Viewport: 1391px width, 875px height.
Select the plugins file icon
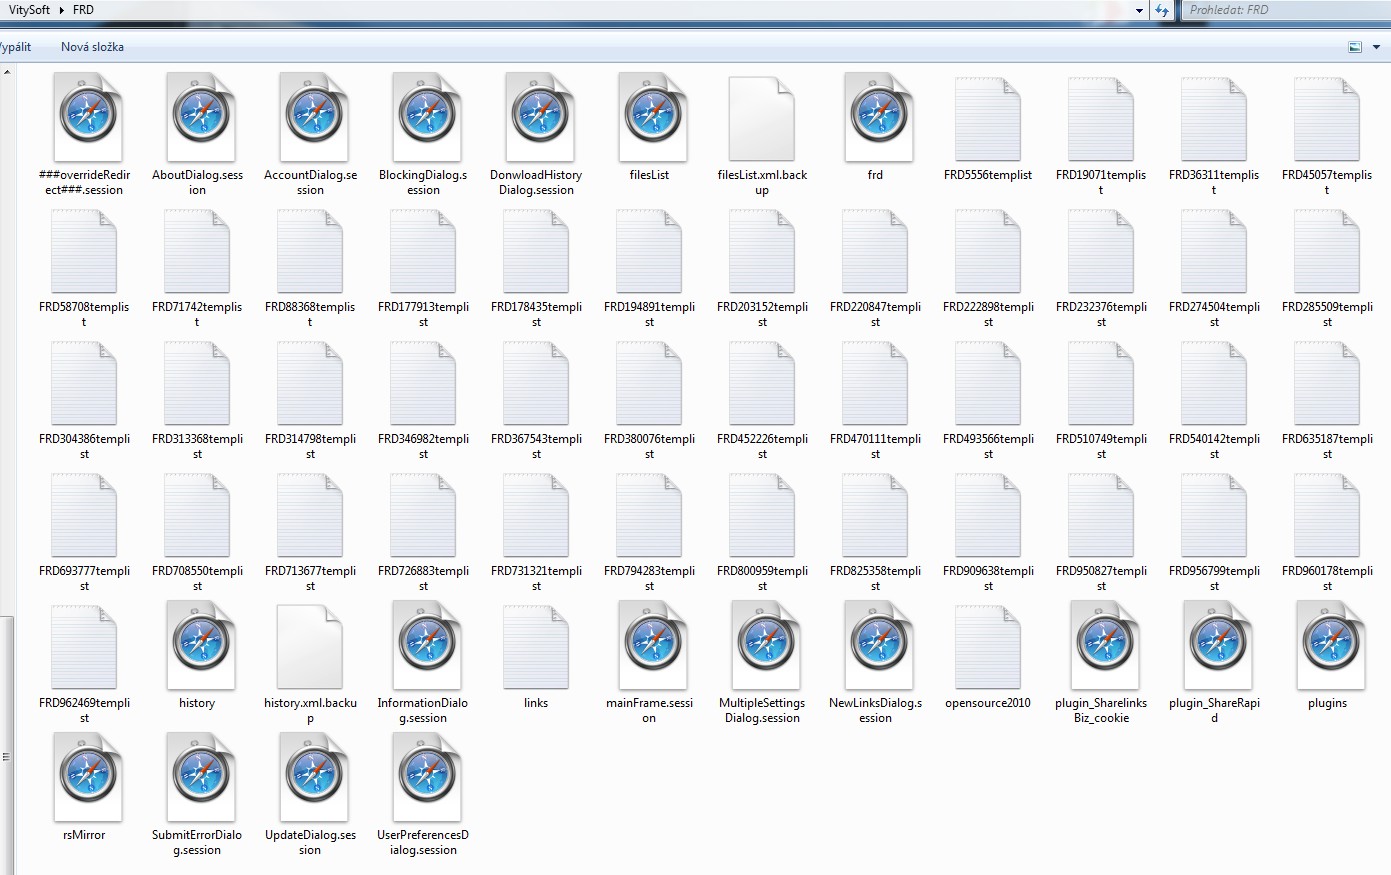click(x=1327, y=645)
